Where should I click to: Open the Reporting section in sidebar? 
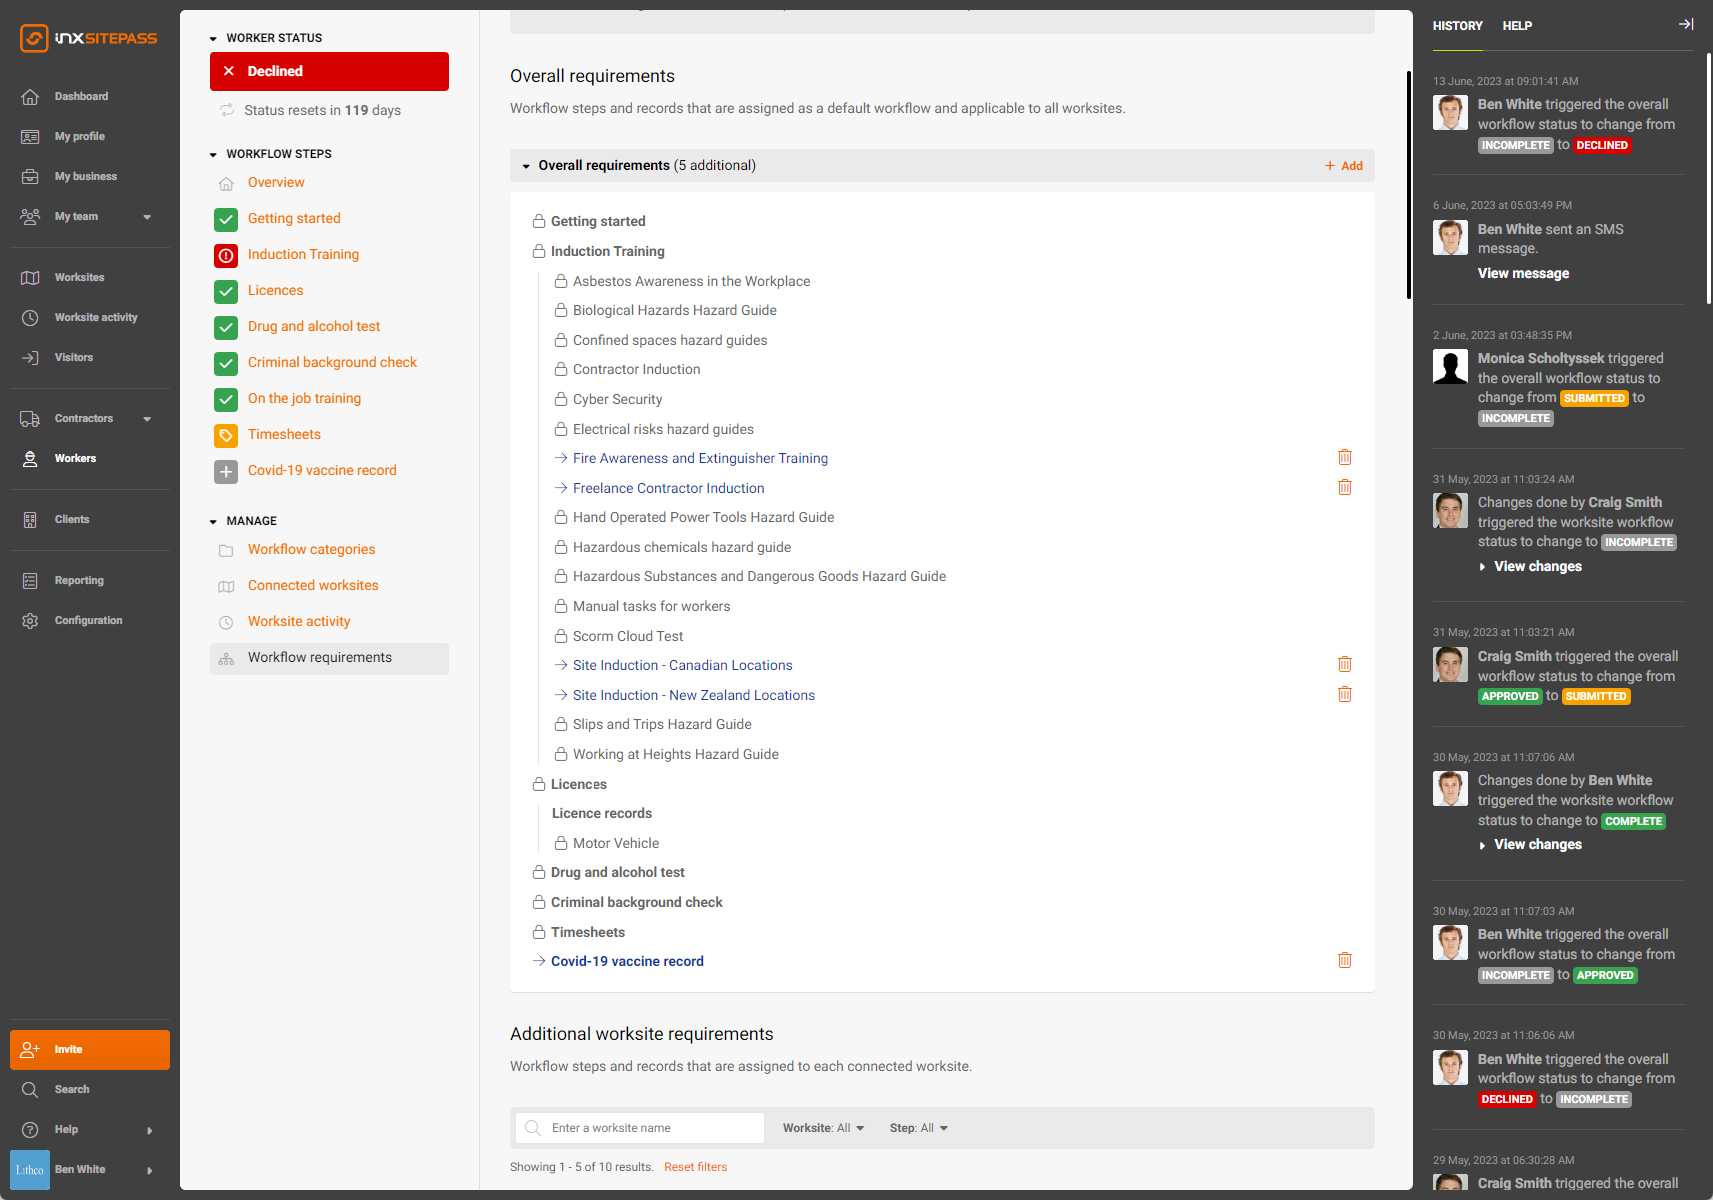pyautogui.click(x=78, y=581)
